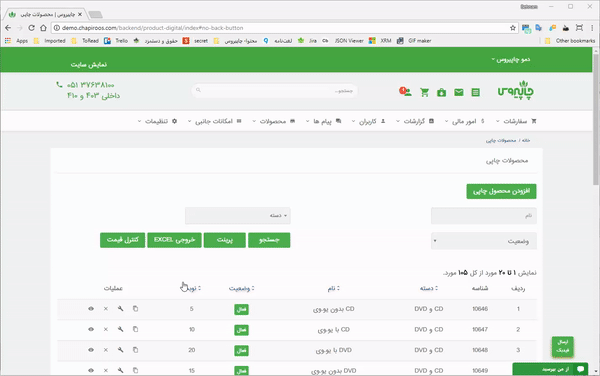Click the envelope messages icon in header
Screen dimensions: 600x376
458,92
